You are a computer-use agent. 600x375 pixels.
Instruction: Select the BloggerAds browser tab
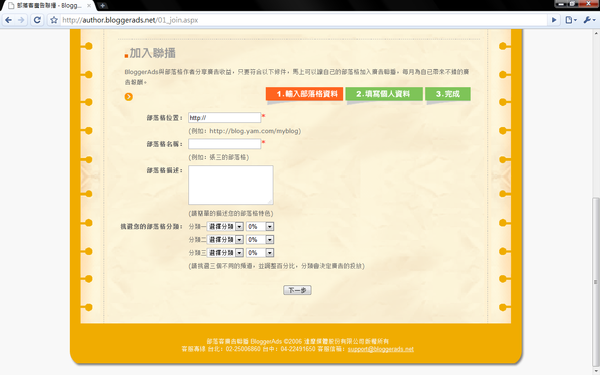[48, 6]
